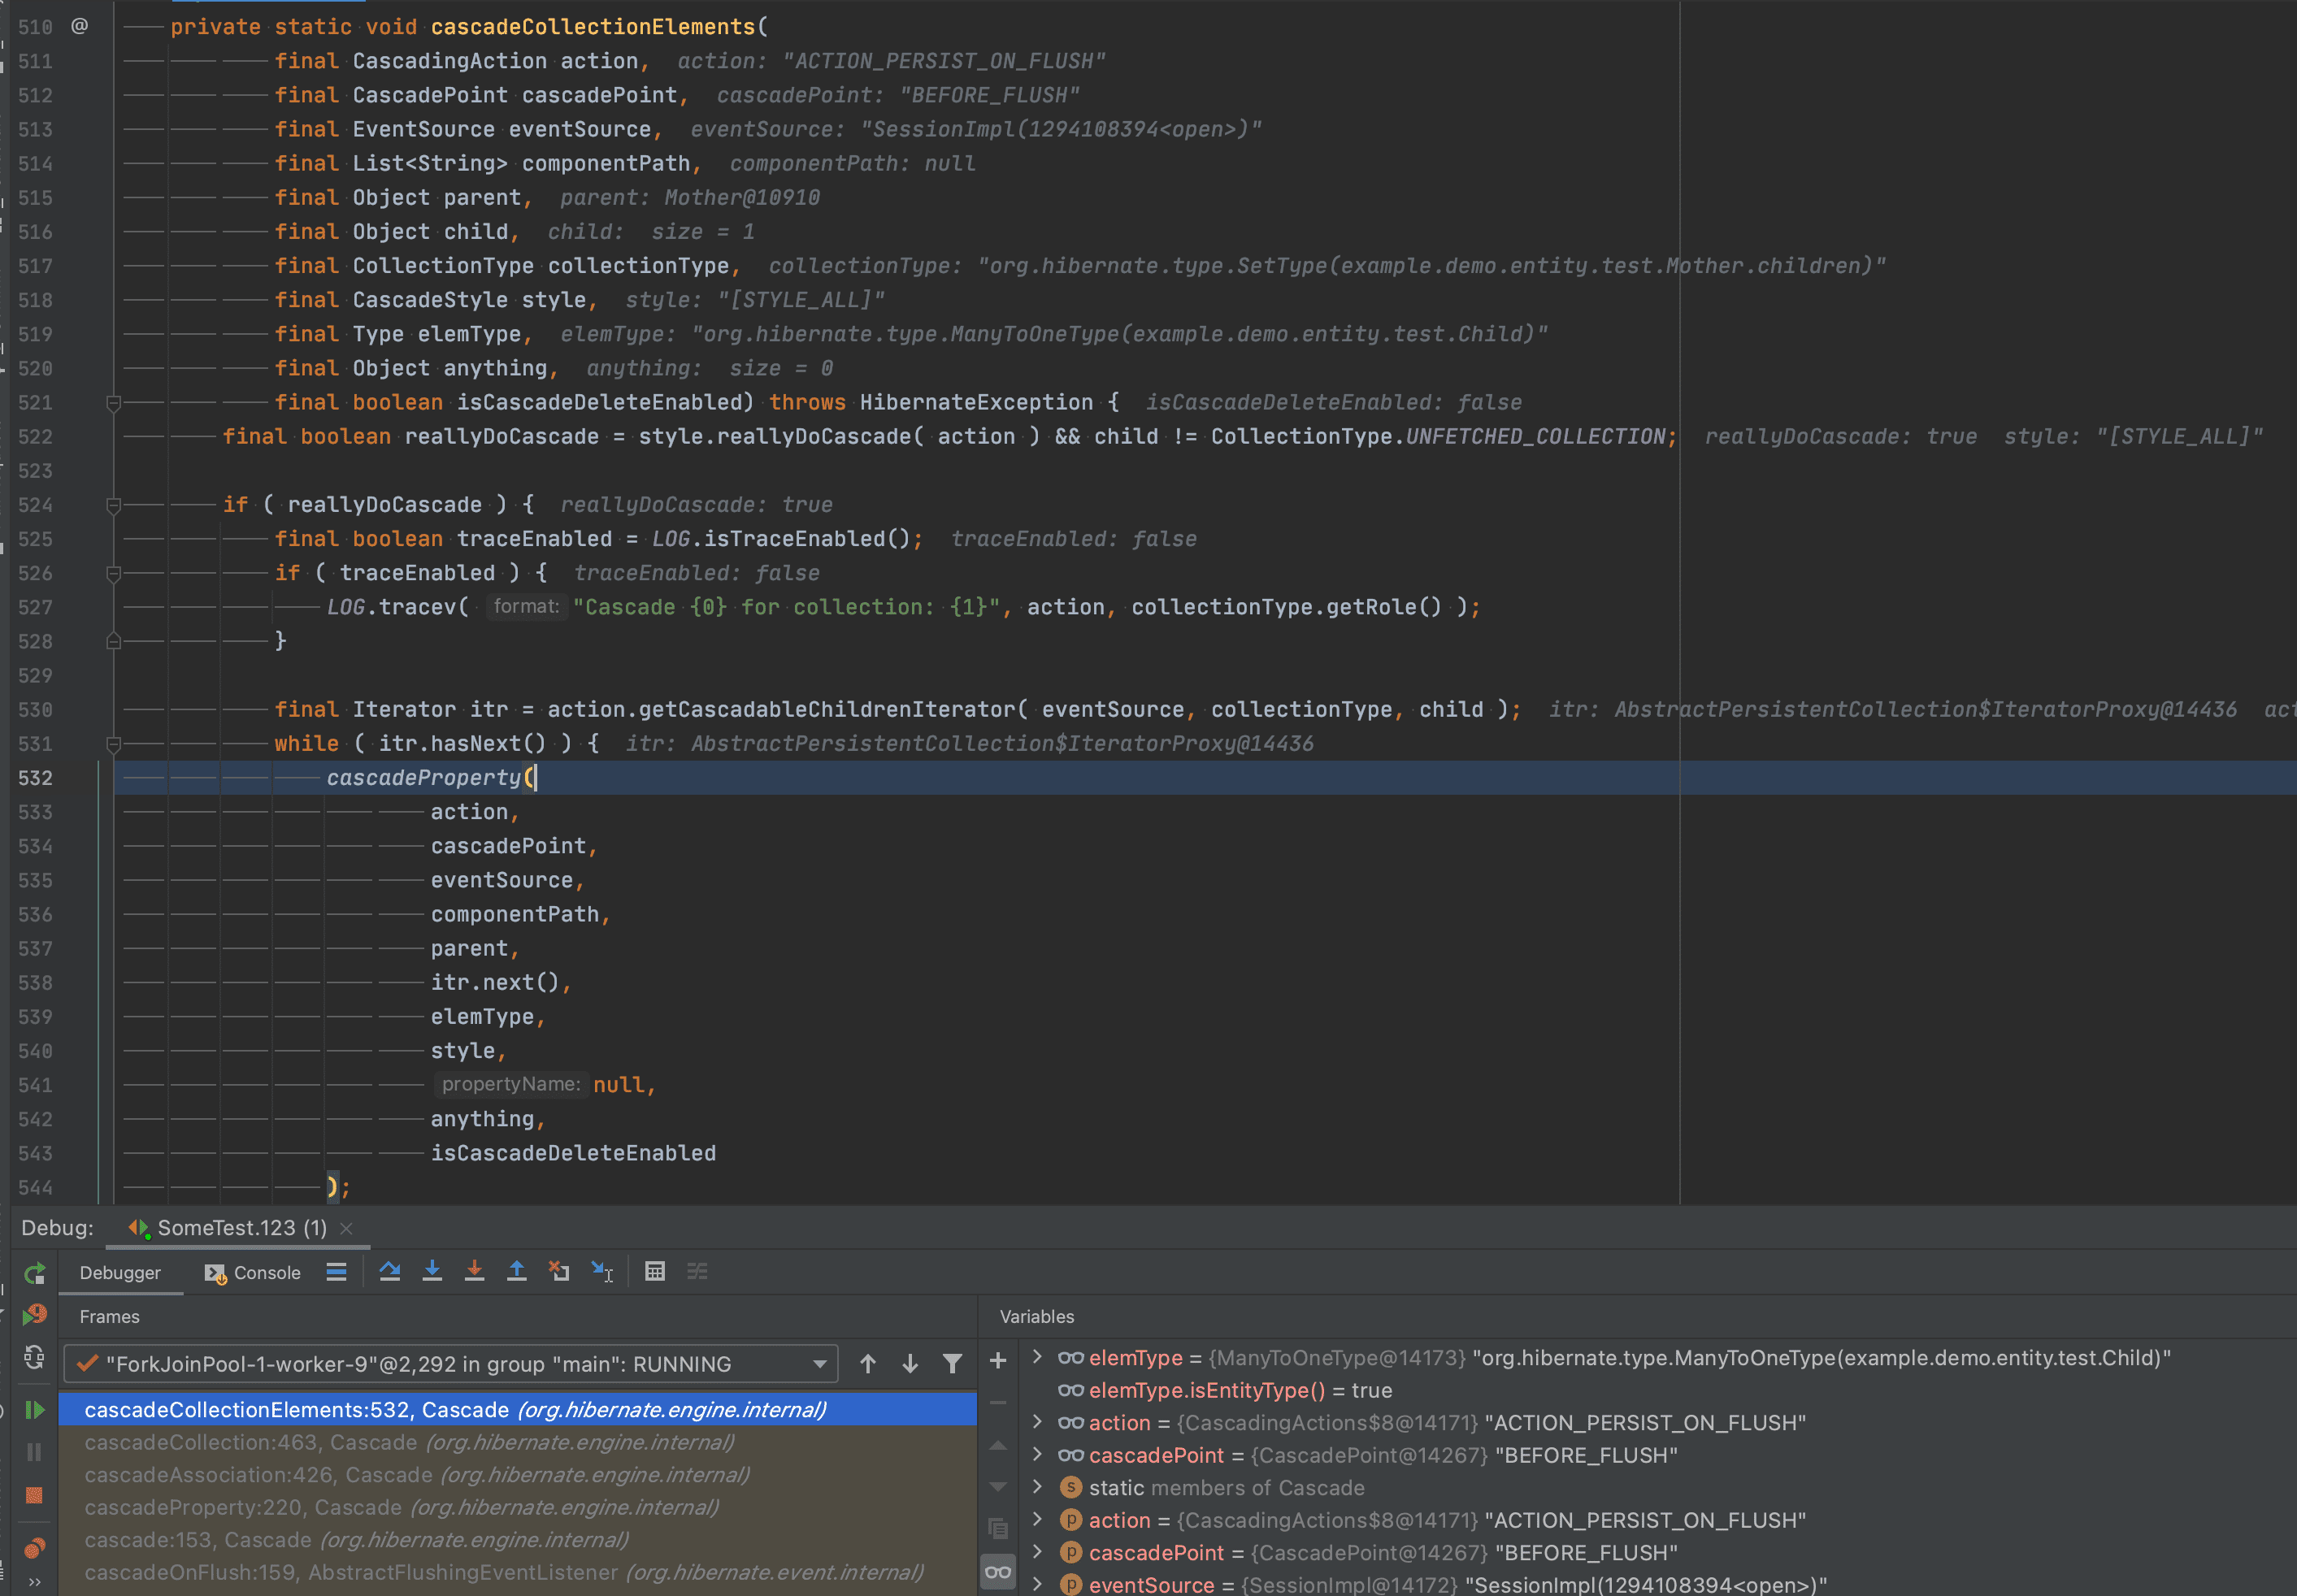Click the Step Over debugger icon
2297x1596 pixels.
click(390, 1272)
